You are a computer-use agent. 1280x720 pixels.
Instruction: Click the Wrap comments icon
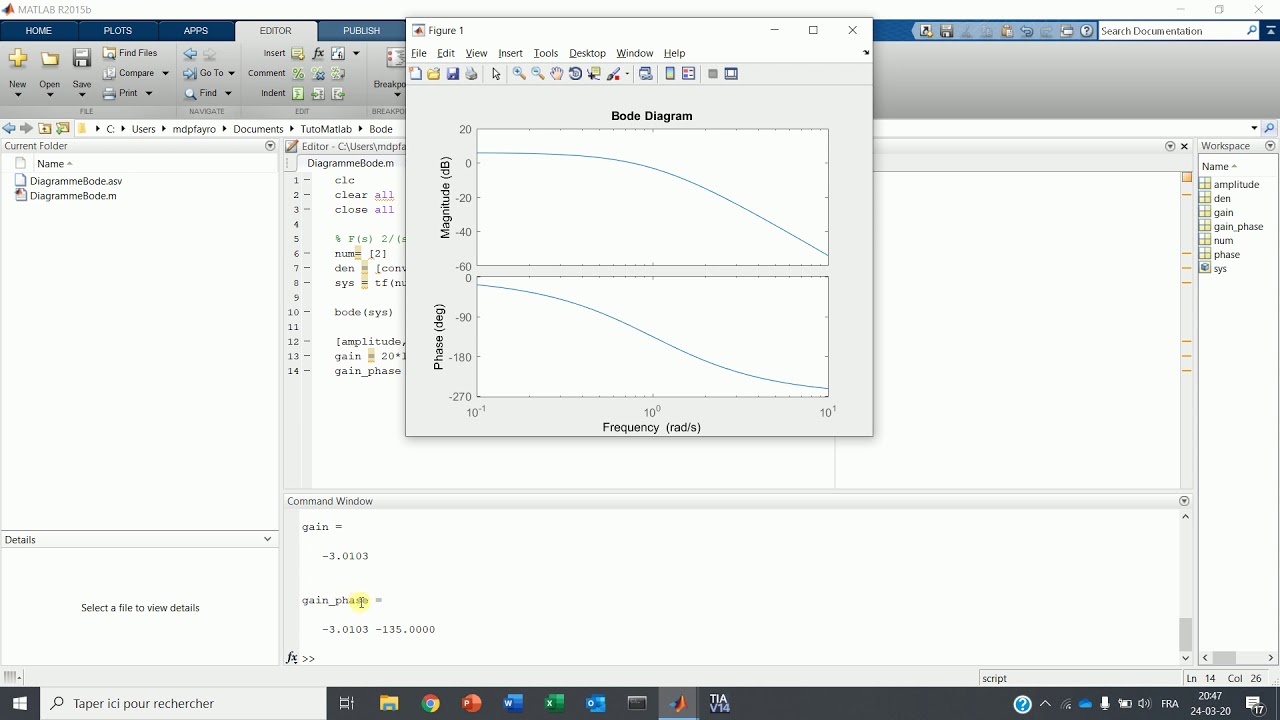click(x=338, y=74)
